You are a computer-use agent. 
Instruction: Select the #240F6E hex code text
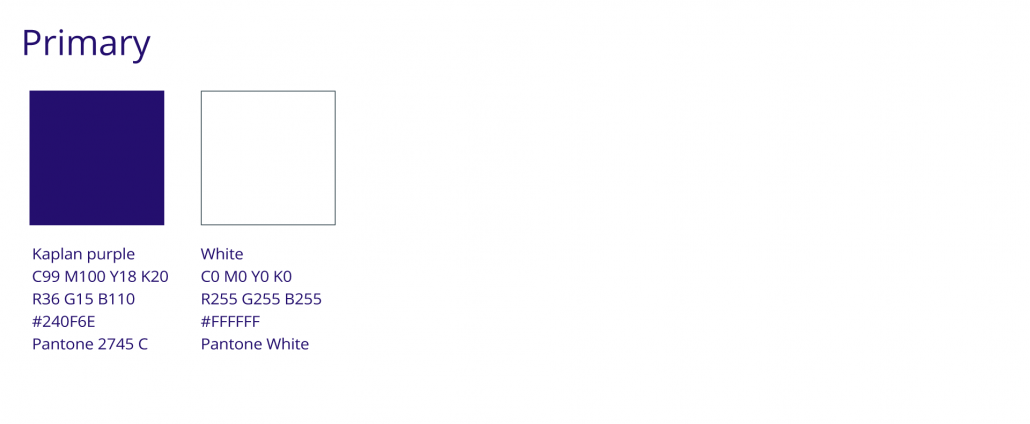coord(70,322)
